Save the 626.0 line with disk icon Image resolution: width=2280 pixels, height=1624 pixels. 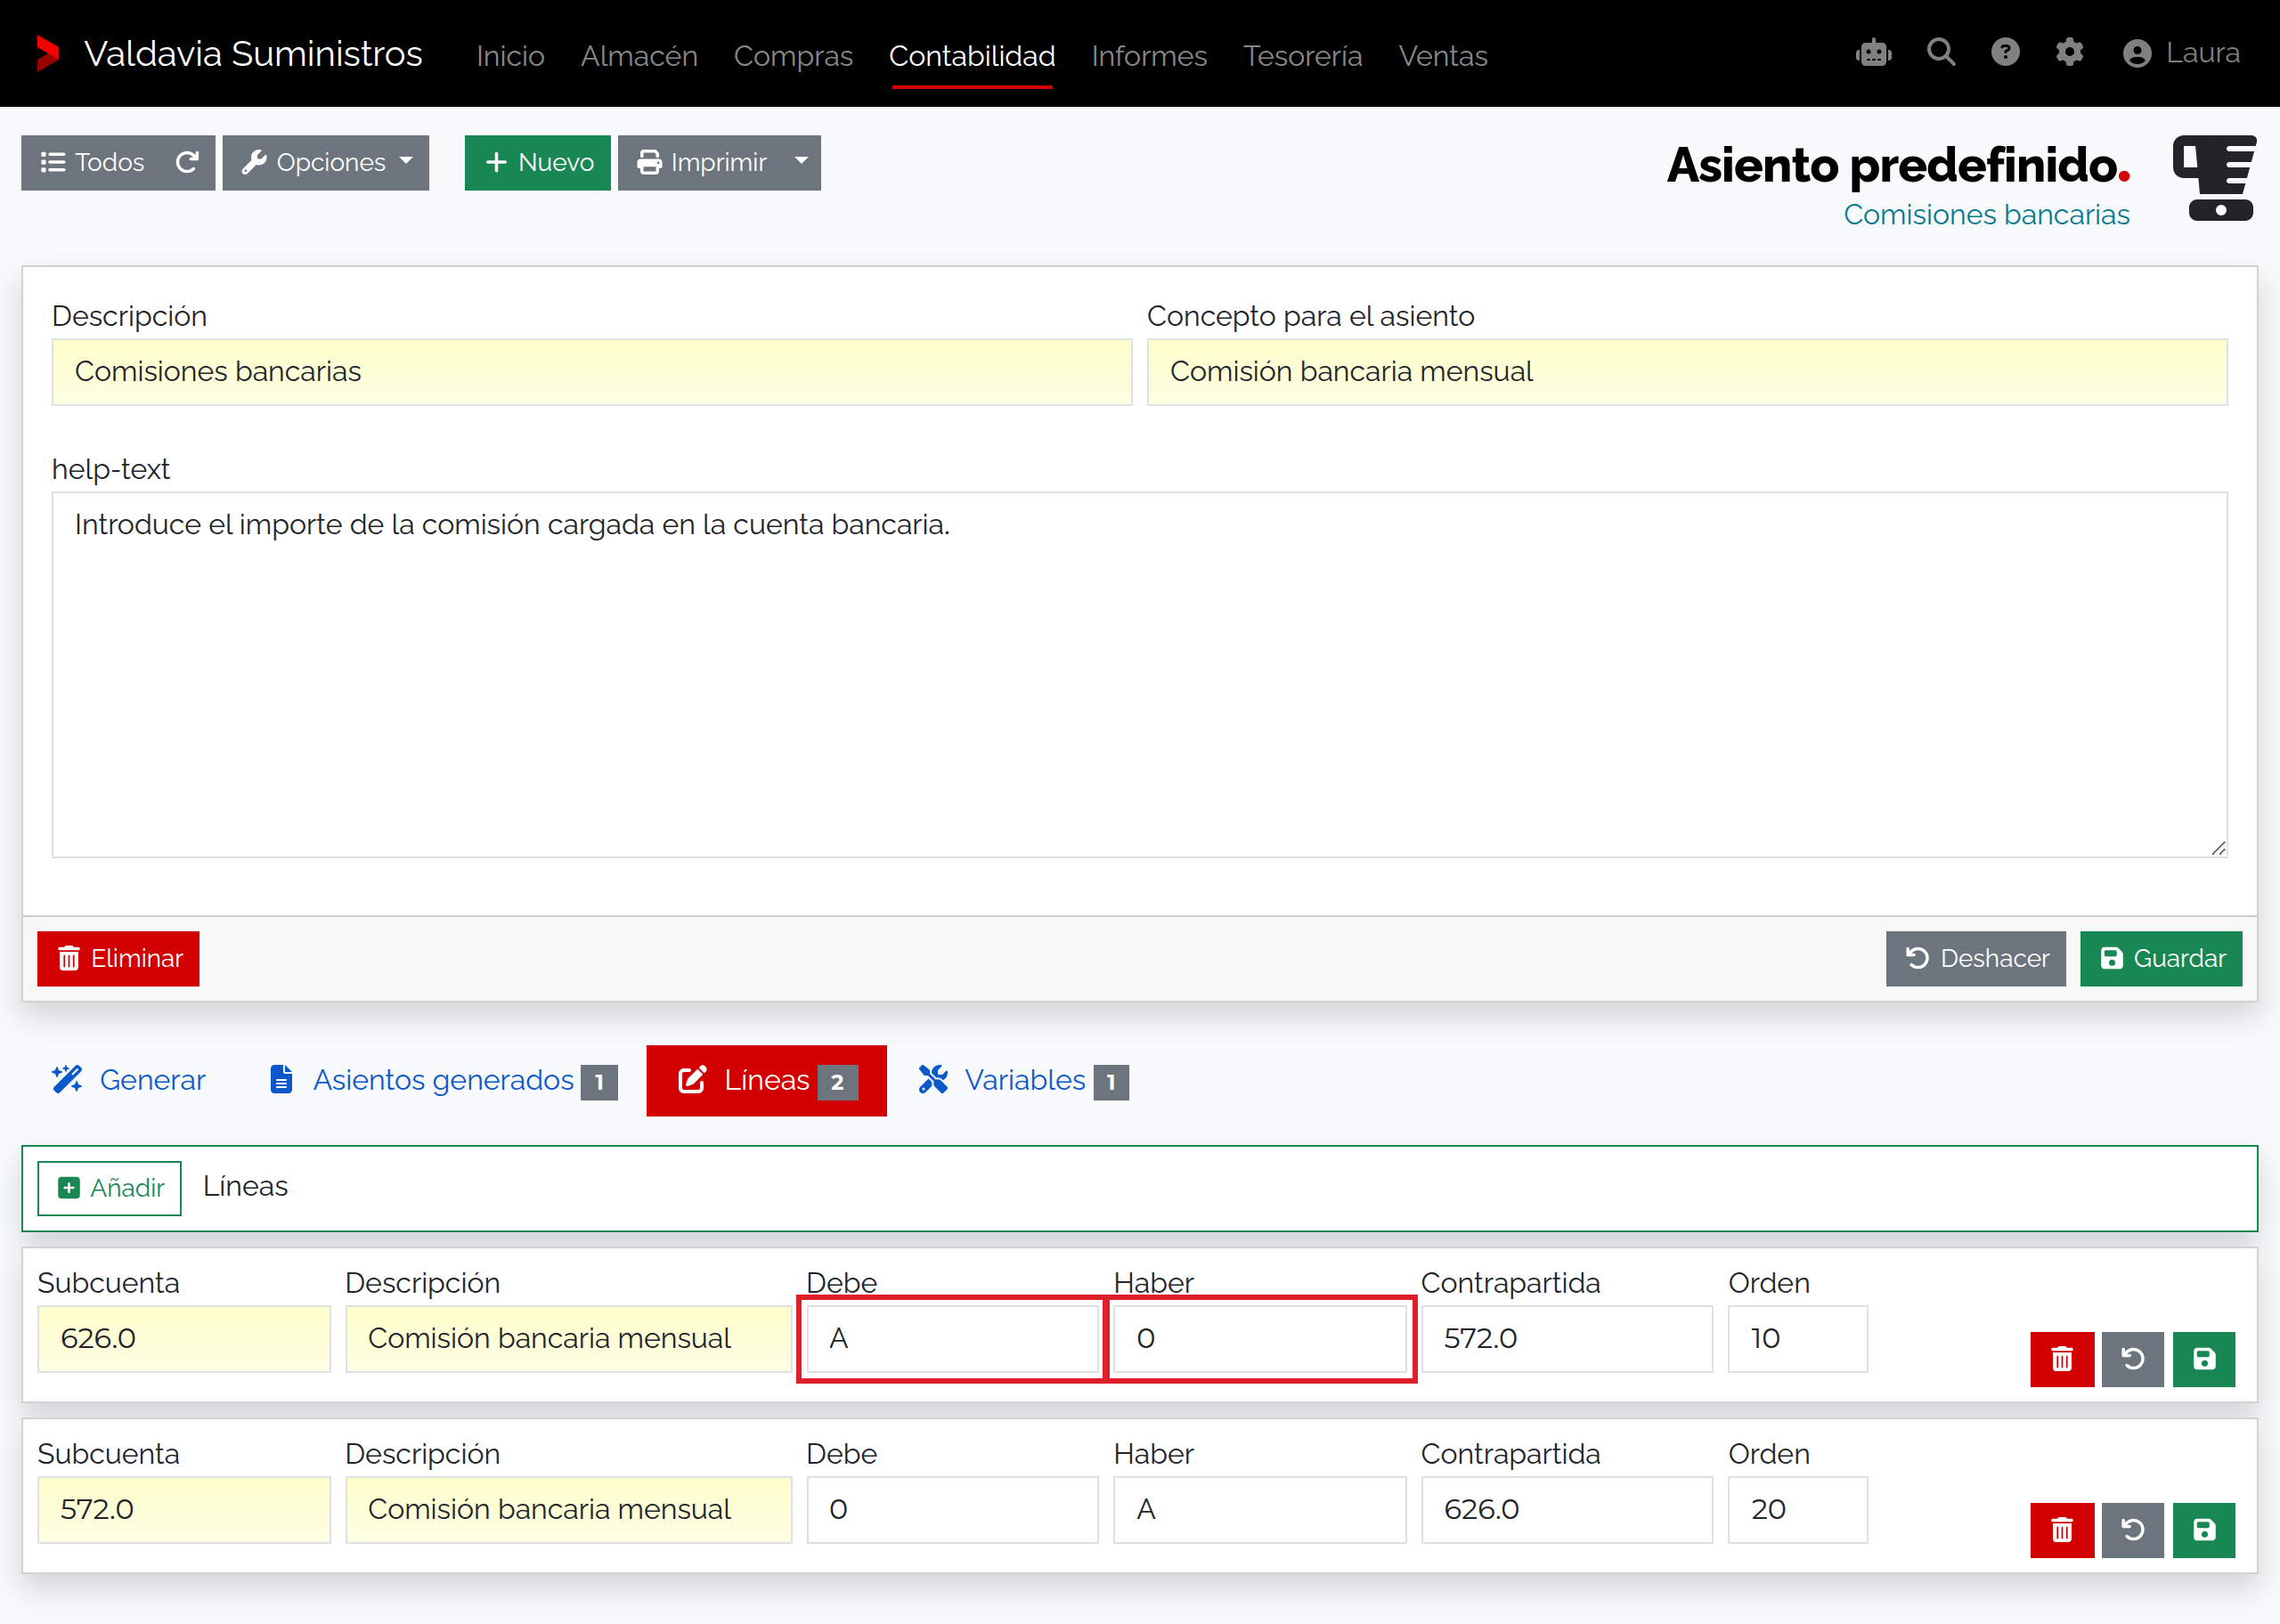point(2204,1359)
